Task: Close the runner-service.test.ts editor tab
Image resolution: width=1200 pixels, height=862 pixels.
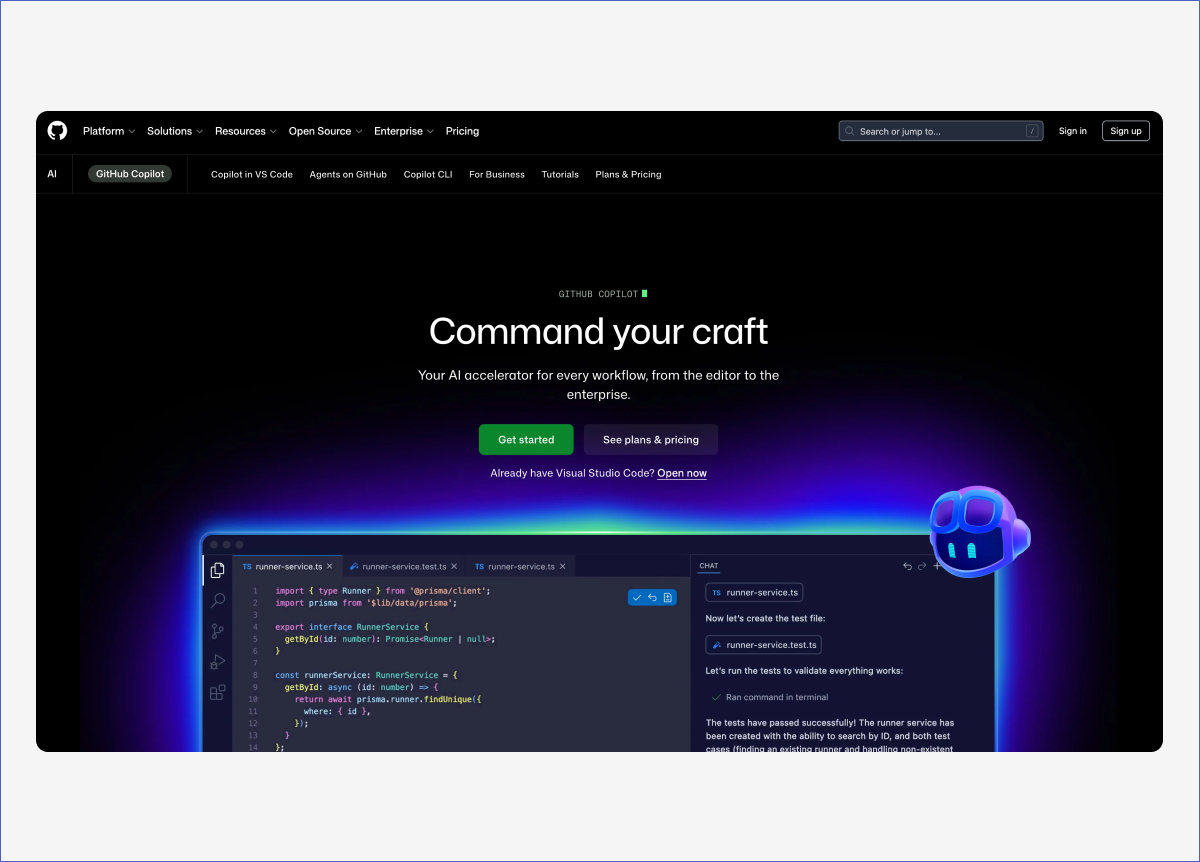Action: (455, 566)
